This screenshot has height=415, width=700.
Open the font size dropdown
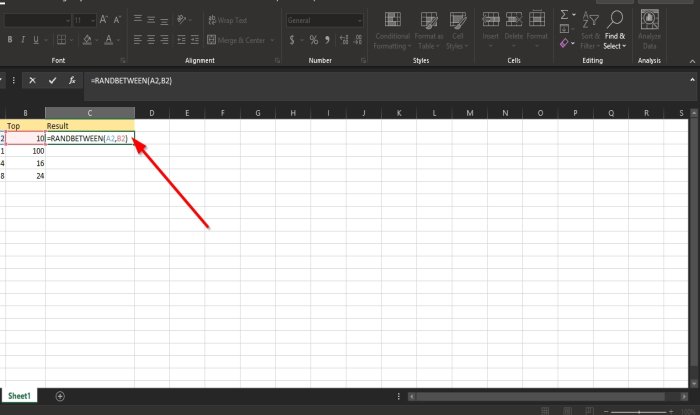93,20
